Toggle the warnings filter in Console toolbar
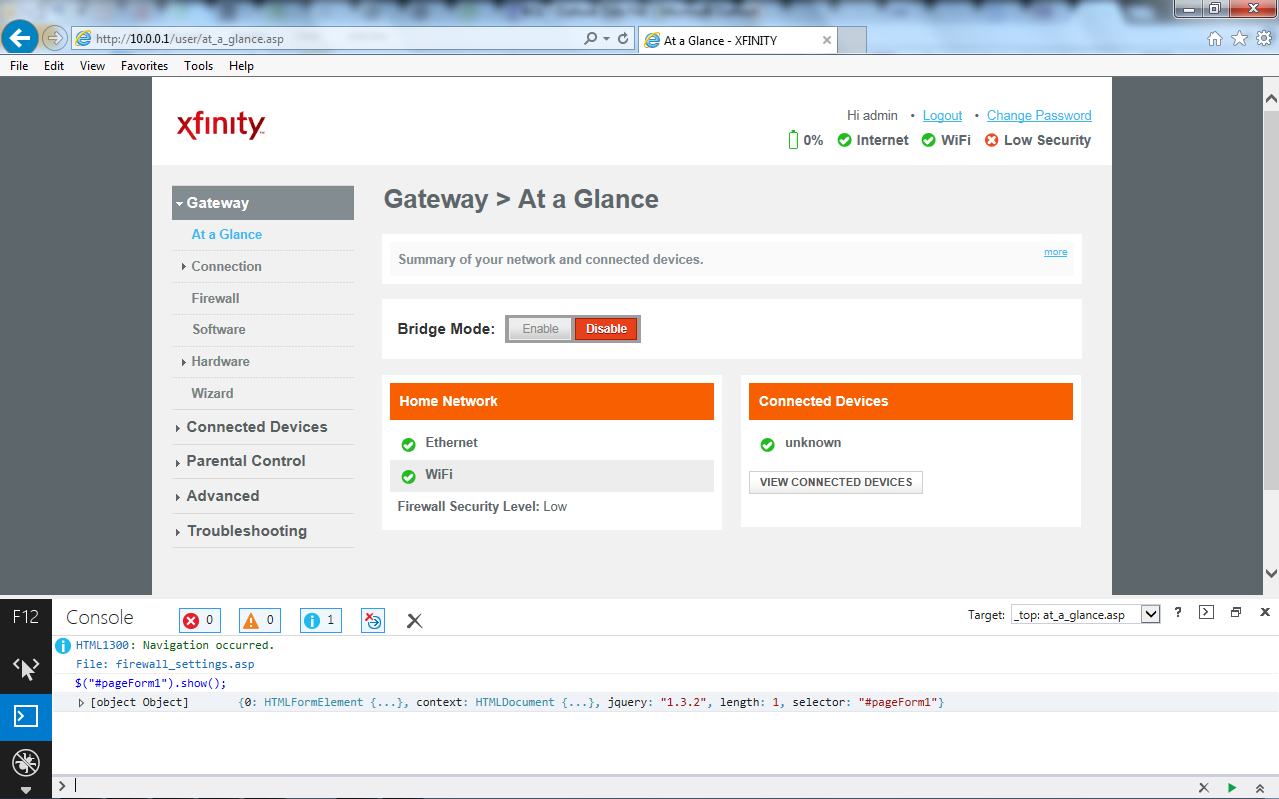Screen dimensions: 1279x799 259,620
